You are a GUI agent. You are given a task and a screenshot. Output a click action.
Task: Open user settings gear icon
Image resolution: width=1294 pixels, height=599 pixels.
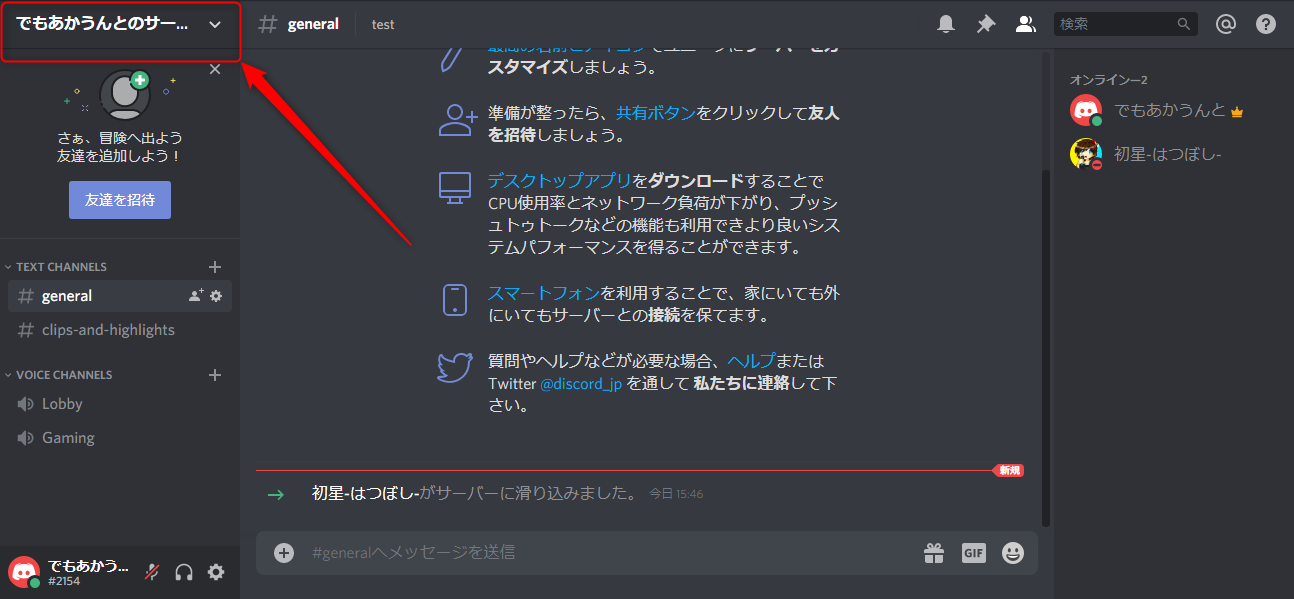(x=216, y=572)
